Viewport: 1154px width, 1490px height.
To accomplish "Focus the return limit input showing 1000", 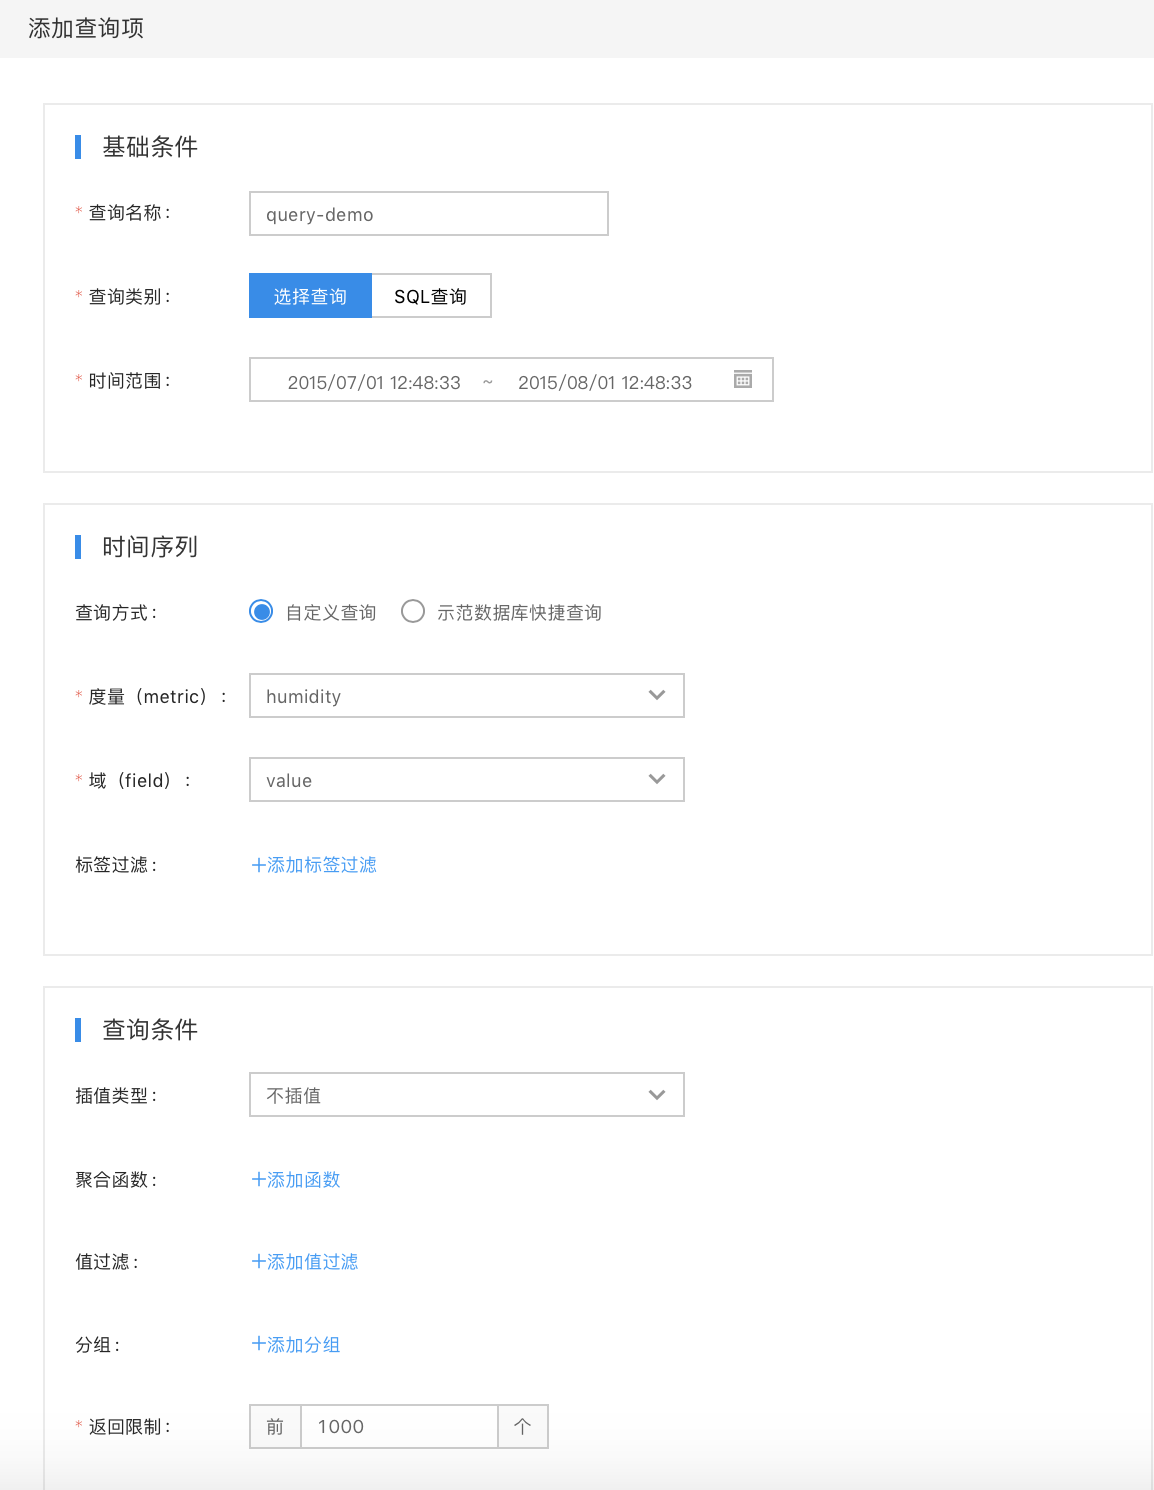I will (x=399, y=1427).
